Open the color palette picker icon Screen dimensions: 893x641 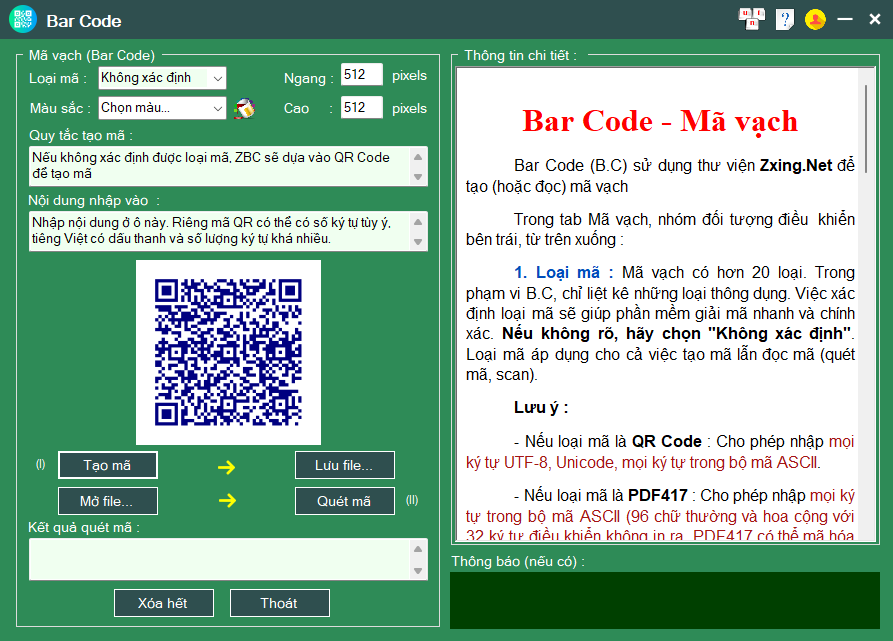point(245,108)
